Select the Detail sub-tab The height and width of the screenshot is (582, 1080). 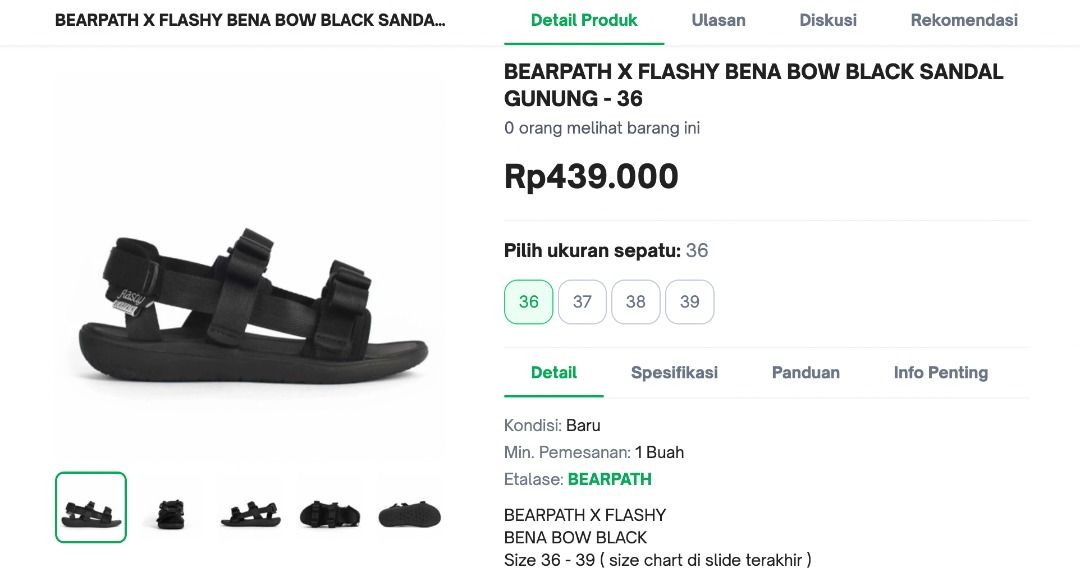[553, 372]
